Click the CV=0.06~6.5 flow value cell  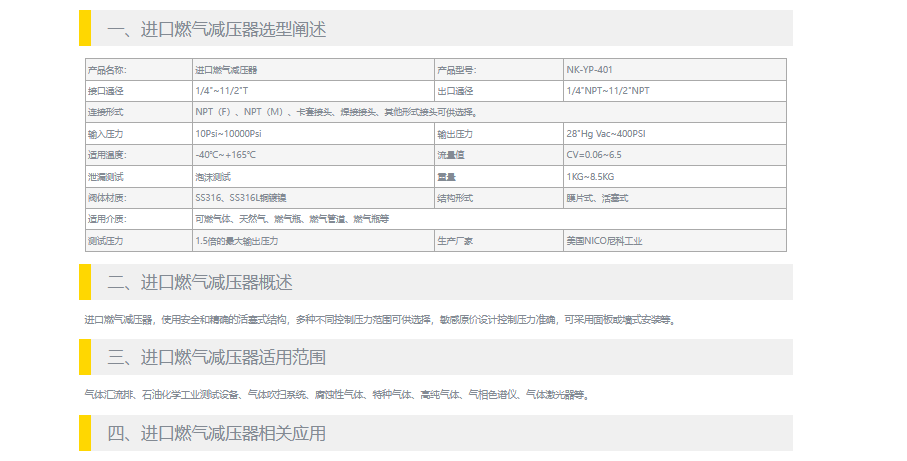pos(594,155)
